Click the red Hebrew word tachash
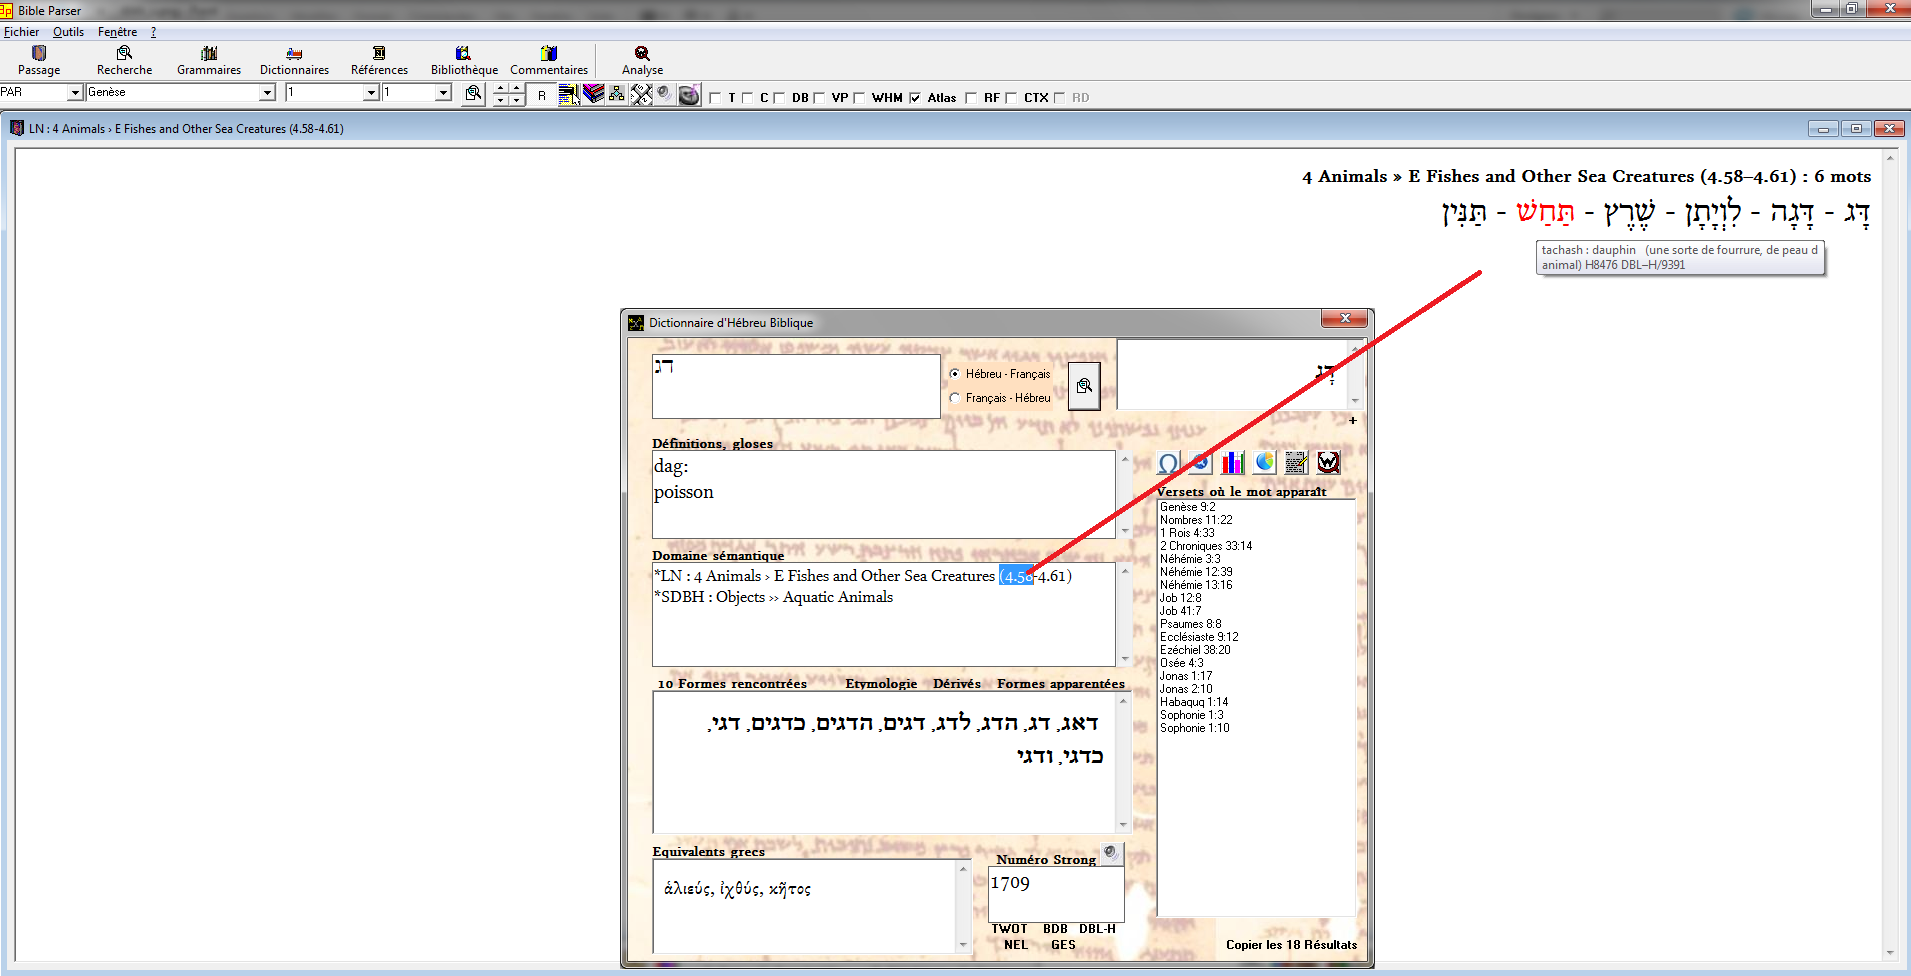This screenshot has height=976, width=1911. pyautogui.click(x=1545, y=212)
